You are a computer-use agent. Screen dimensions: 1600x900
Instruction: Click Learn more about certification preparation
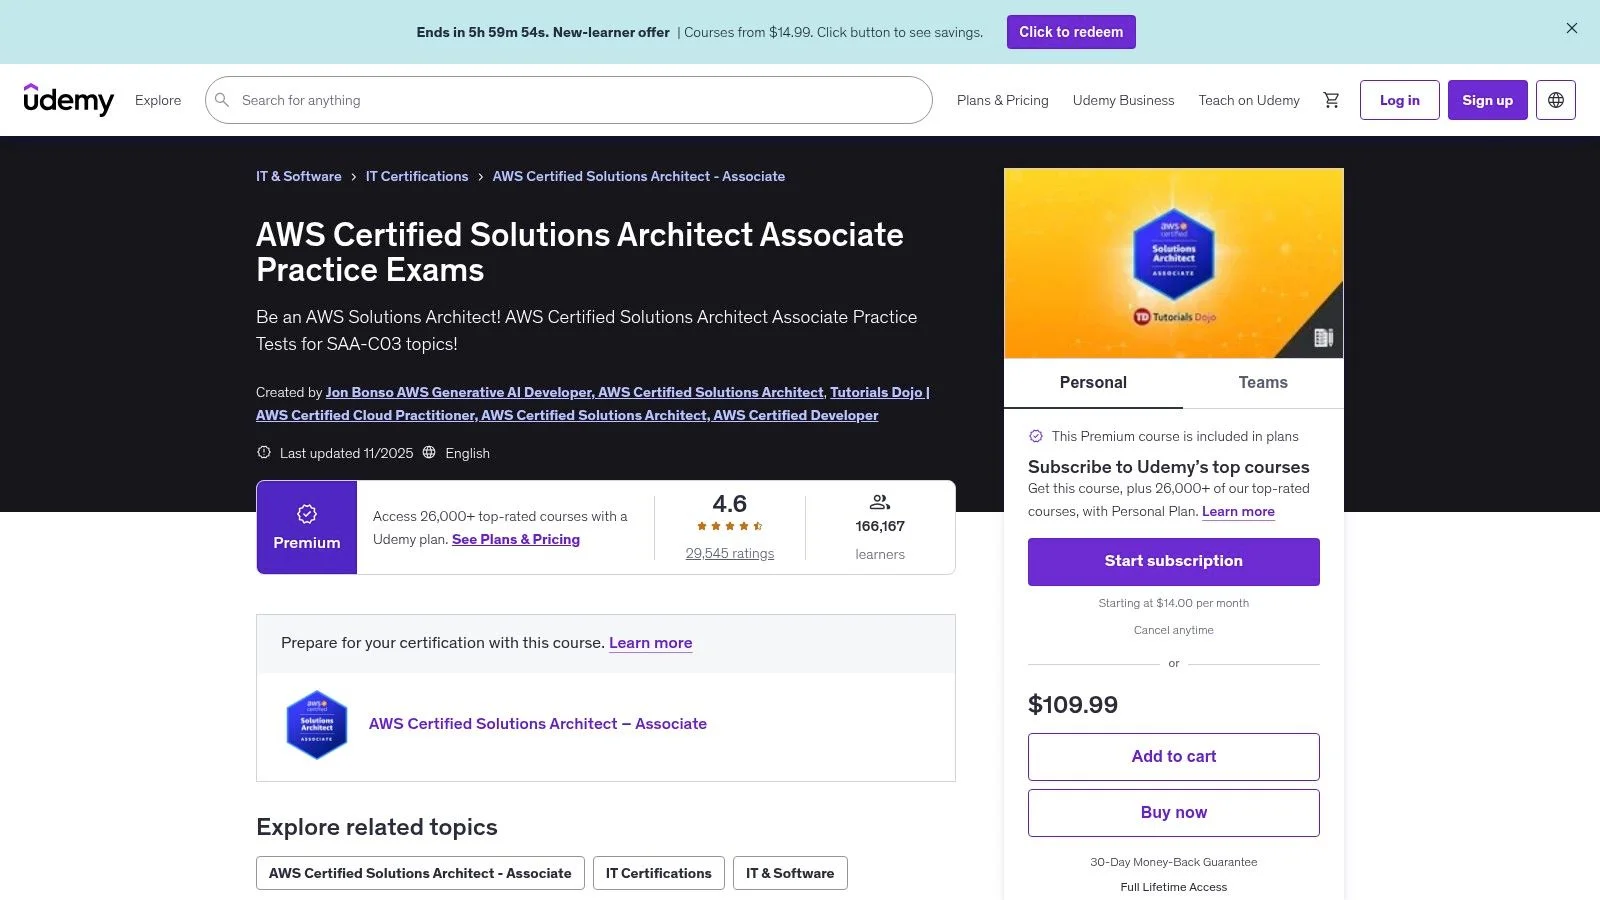tap(651, 643)
